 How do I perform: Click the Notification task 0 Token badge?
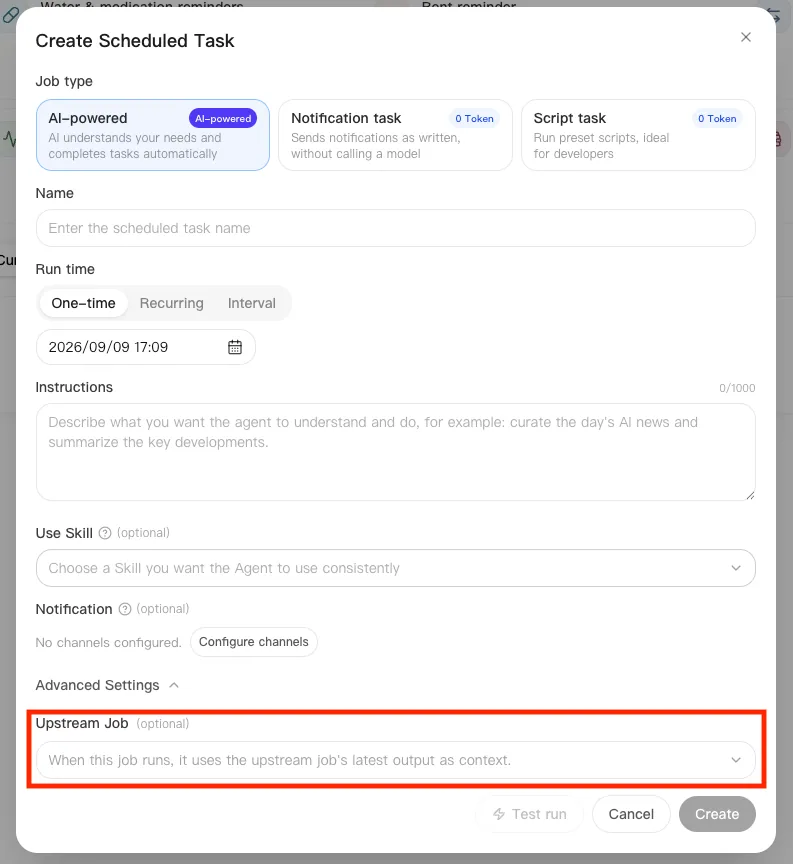pyautogui.click(x=474, y=118)
